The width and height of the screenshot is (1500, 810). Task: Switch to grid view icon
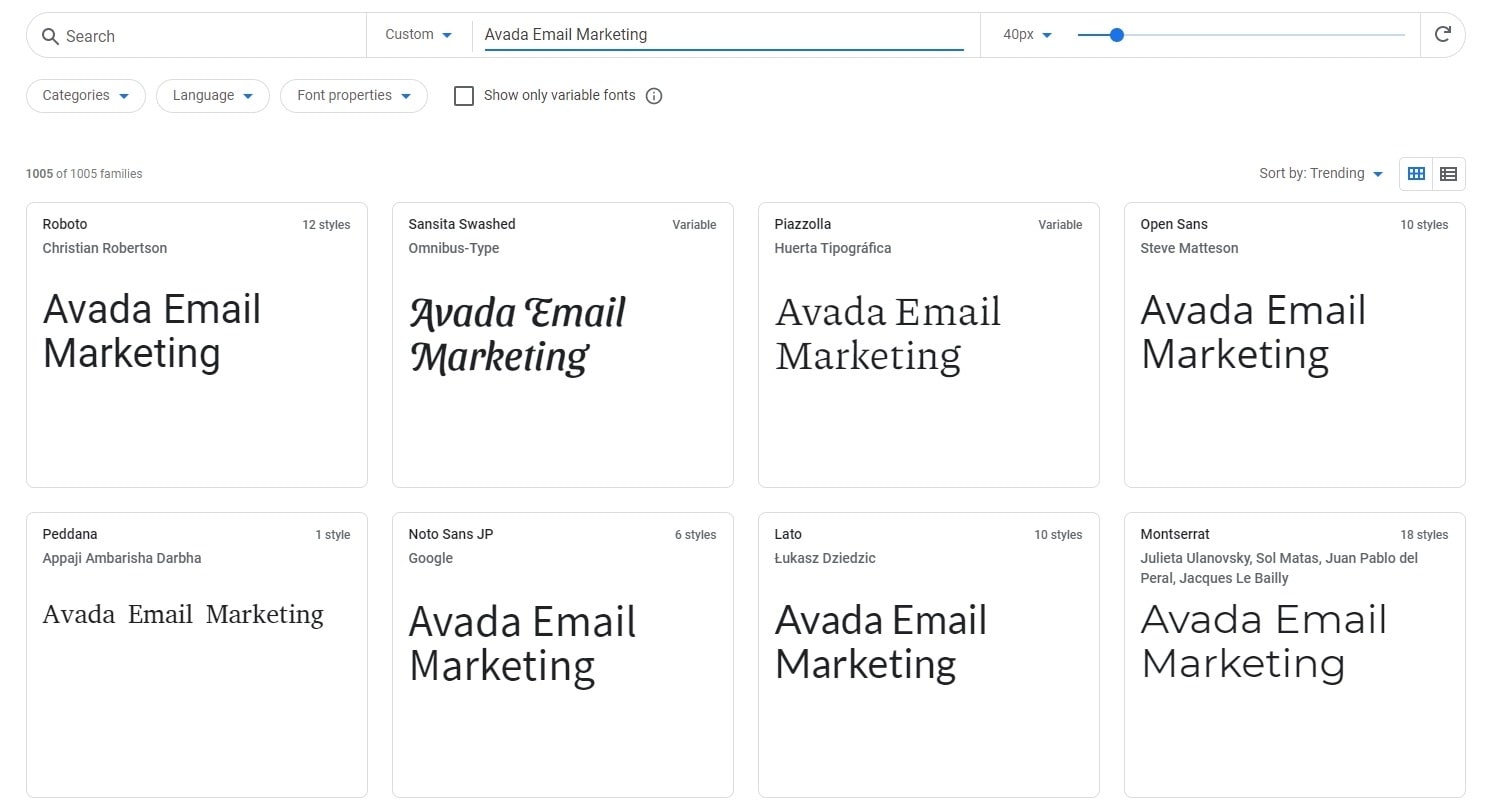tap(1416, 174)
